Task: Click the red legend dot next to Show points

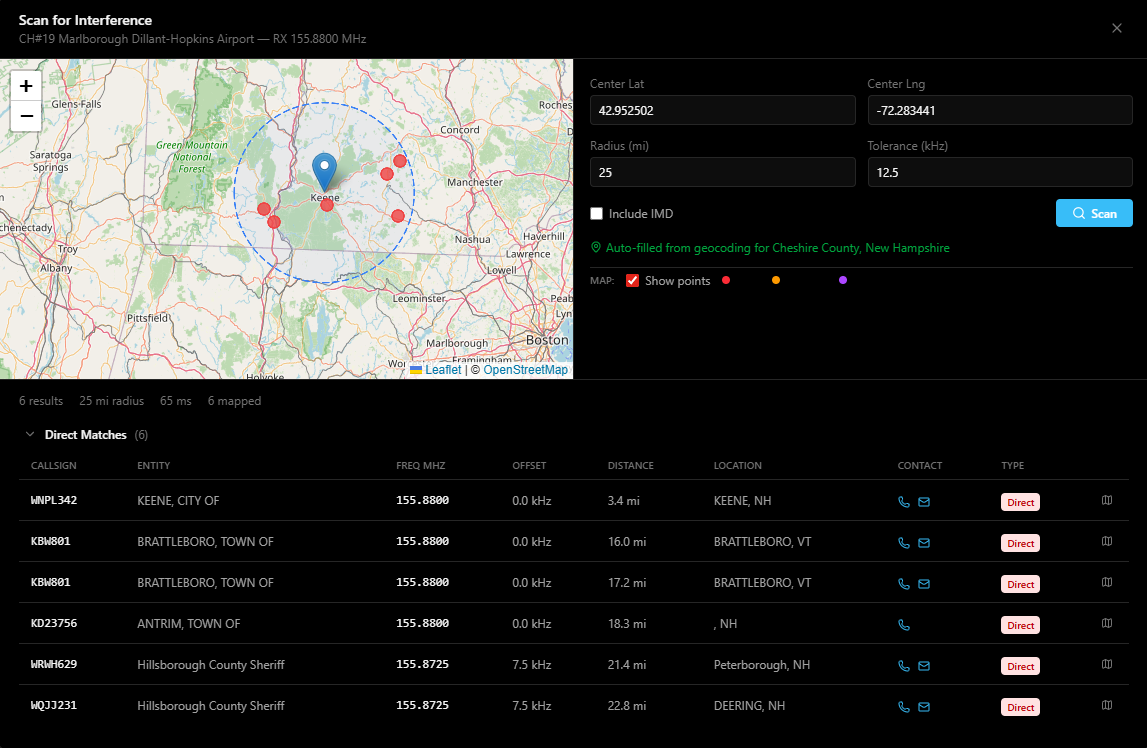Action: (x=725, y=280)
